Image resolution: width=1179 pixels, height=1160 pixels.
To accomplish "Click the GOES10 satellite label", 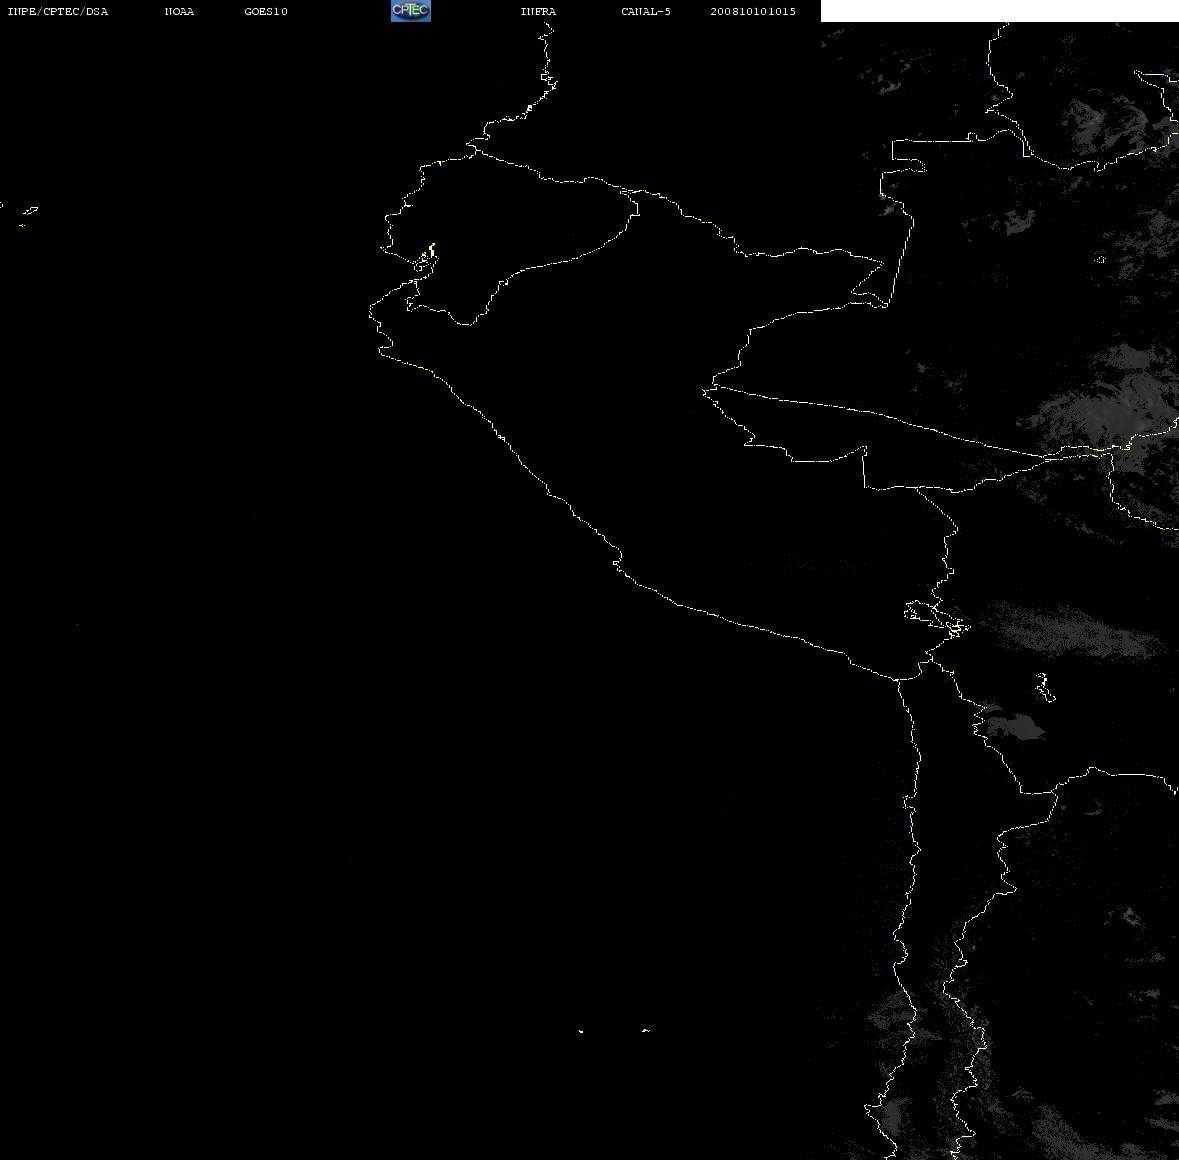I will click(x=266, y=11).
